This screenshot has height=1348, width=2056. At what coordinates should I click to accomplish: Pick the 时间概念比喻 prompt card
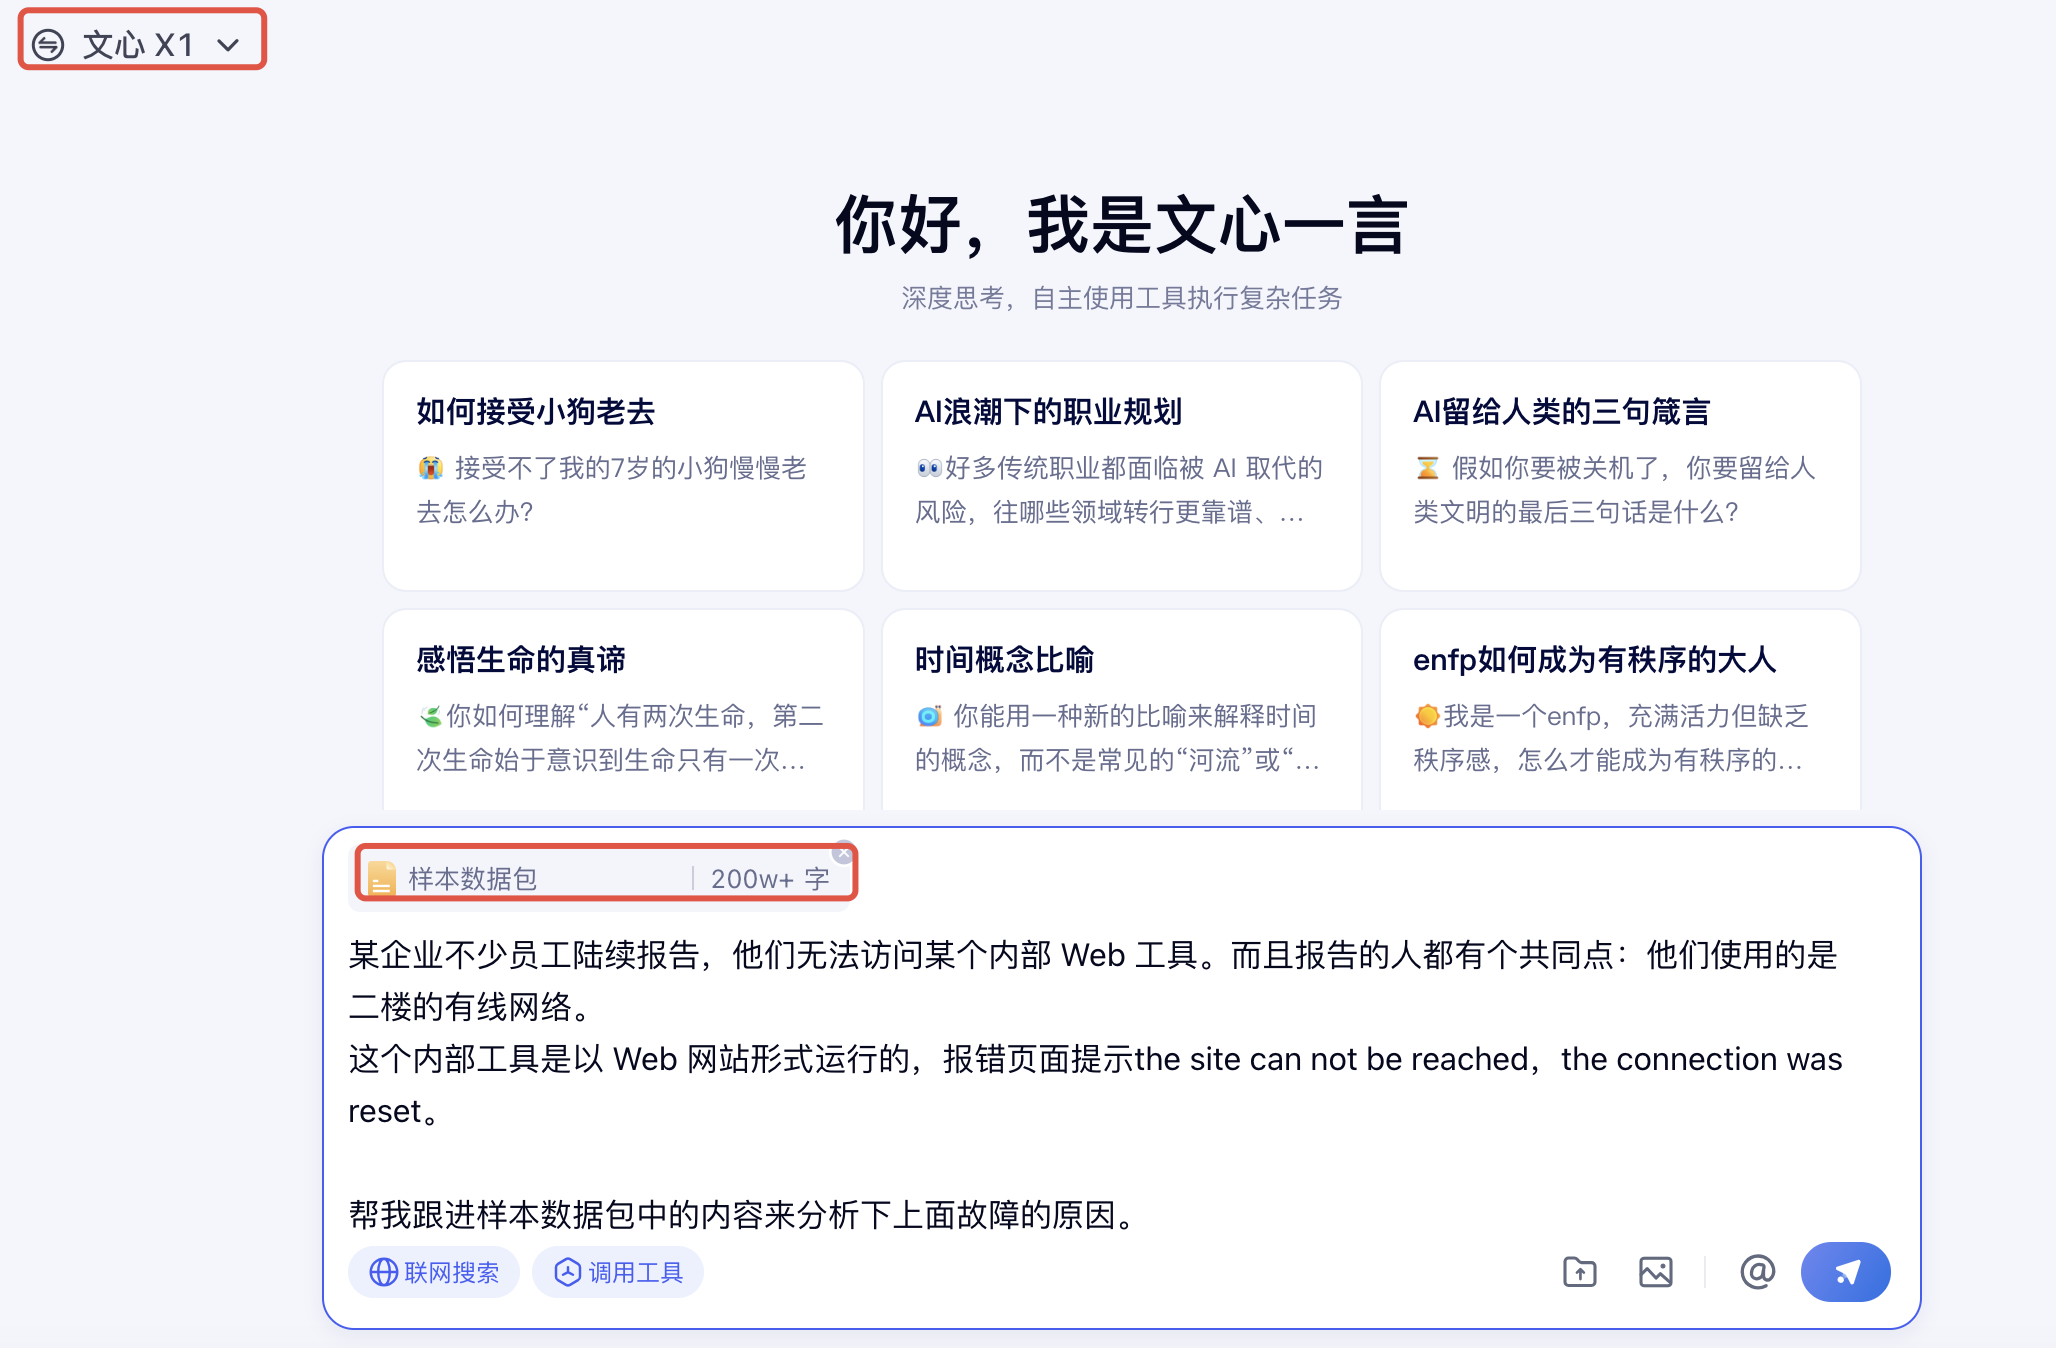point(1121,710)
